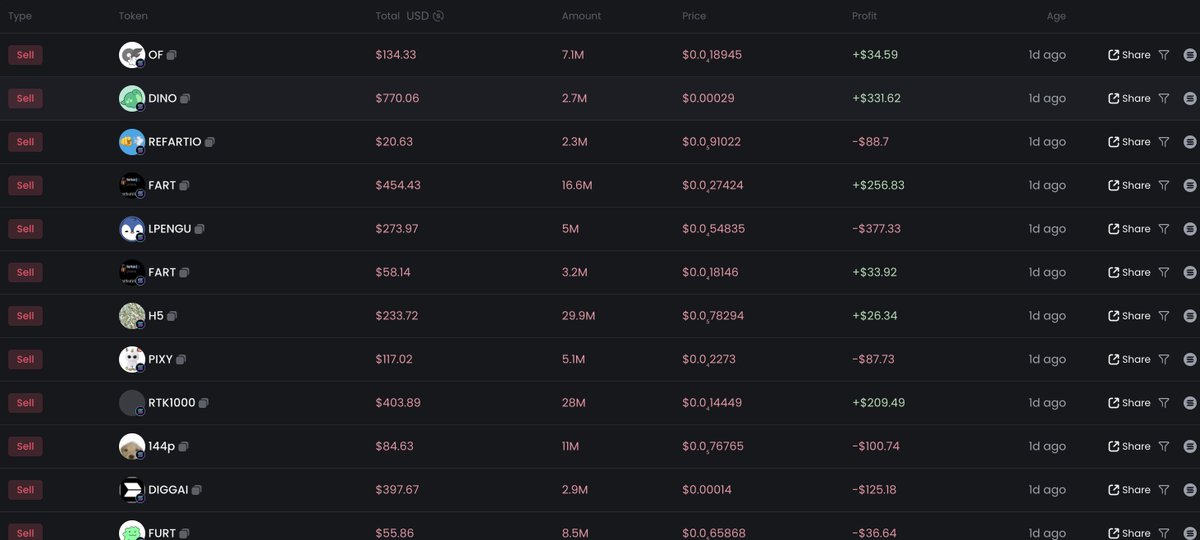Click the Sell badge in the H5 row
The width and height of the screenshot is (1200, 540).
(x=25, y=316)
